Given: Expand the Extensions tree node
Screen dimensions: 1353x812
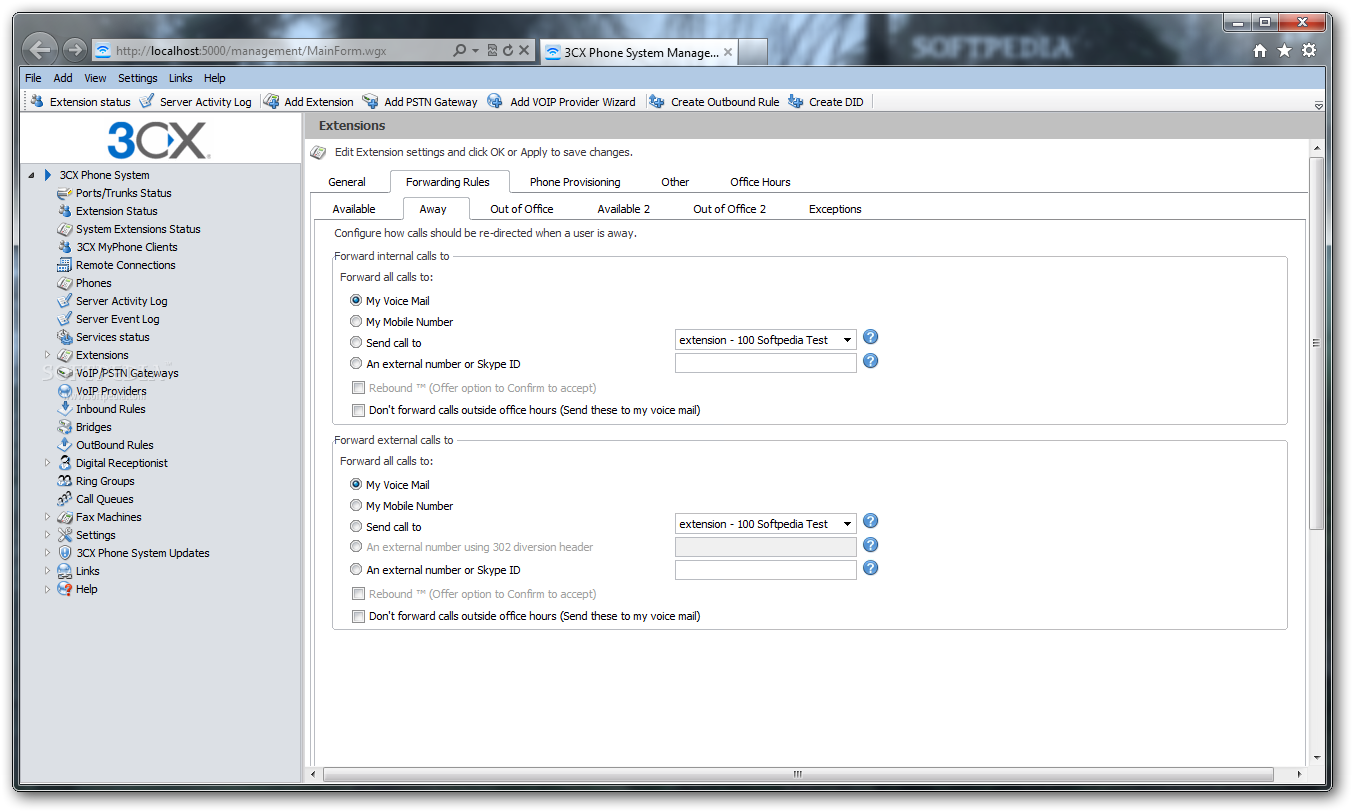Looking at the screenshot, I should tap(47, 355).
